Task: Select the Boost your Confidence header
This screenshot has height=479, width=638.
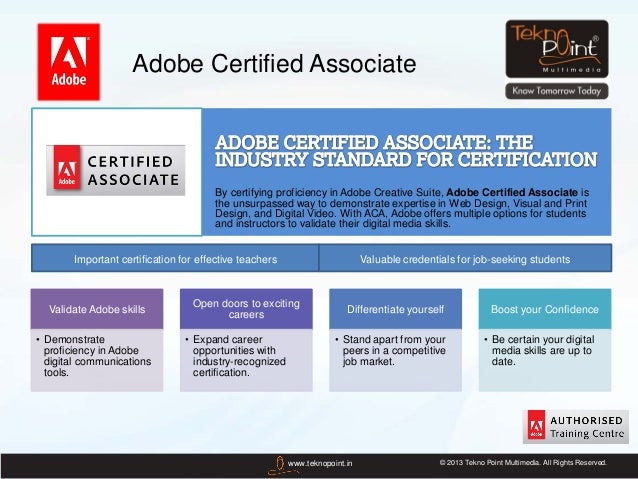Action: (544, 309)
